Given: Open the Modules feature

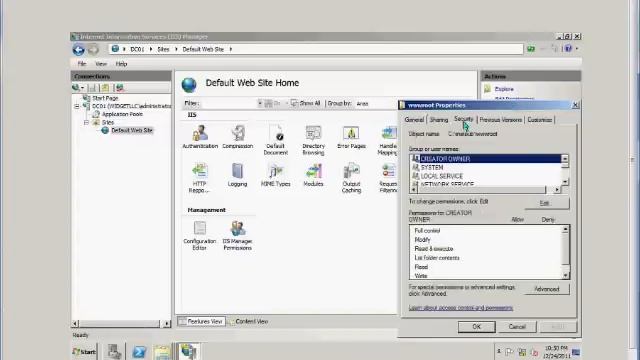Looking at the screenshot, I should click(313, 175).
